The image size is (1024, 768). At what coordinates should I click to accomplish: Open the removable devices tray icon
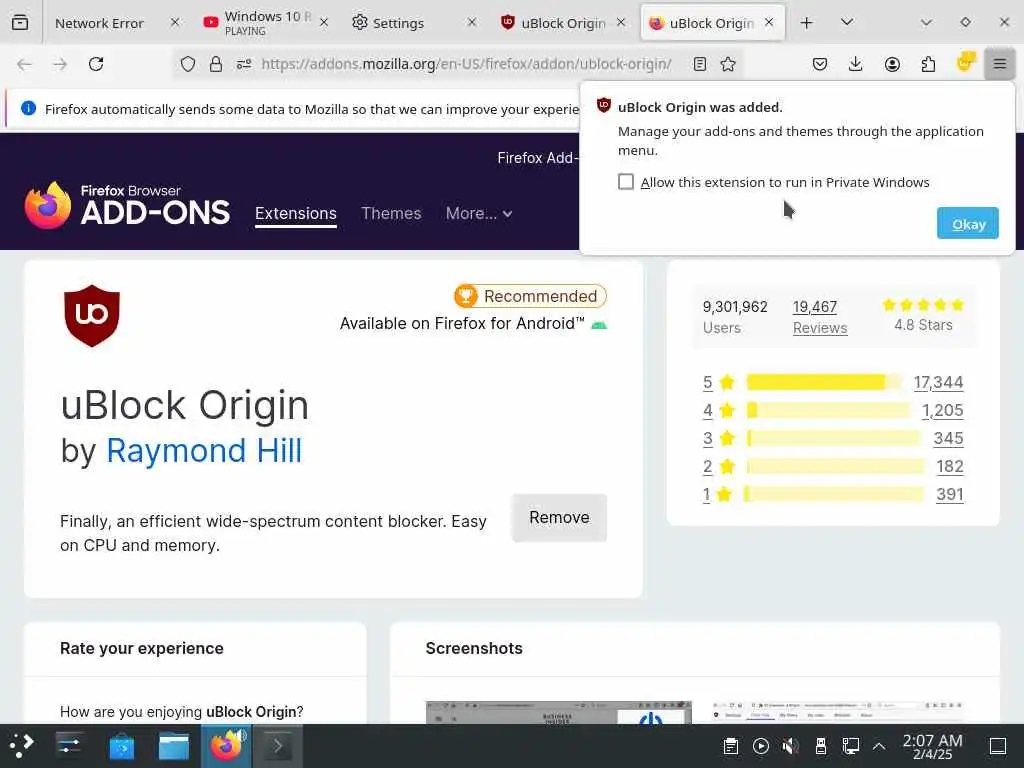821,746
